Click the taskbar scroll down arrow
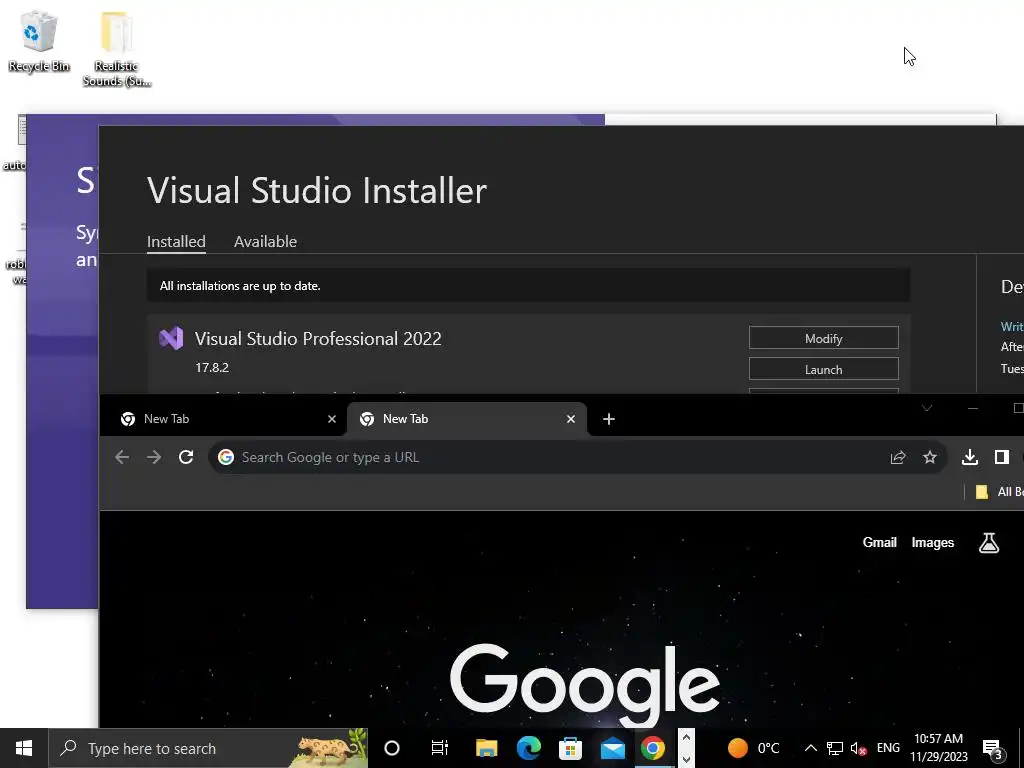1024x768 pixels. point(686,759)
